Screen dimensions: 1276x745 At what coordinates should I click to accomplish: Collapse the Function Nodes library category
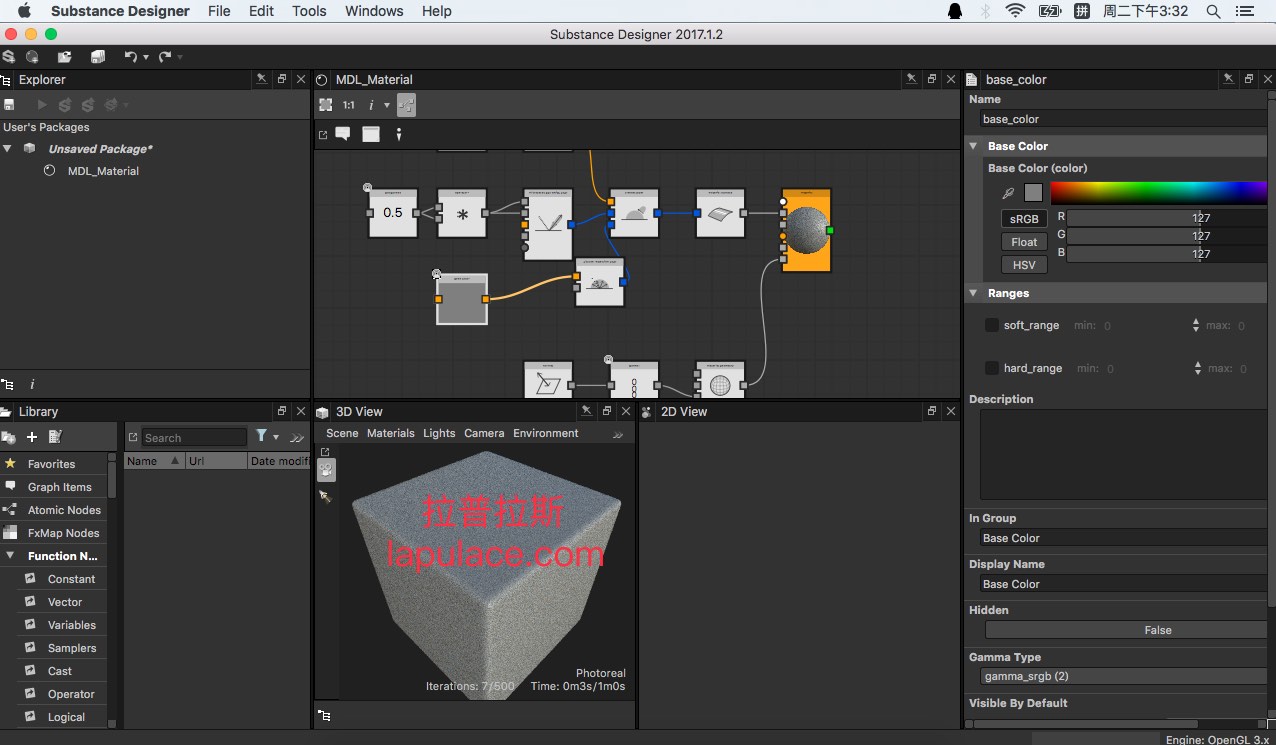(9, 556)
